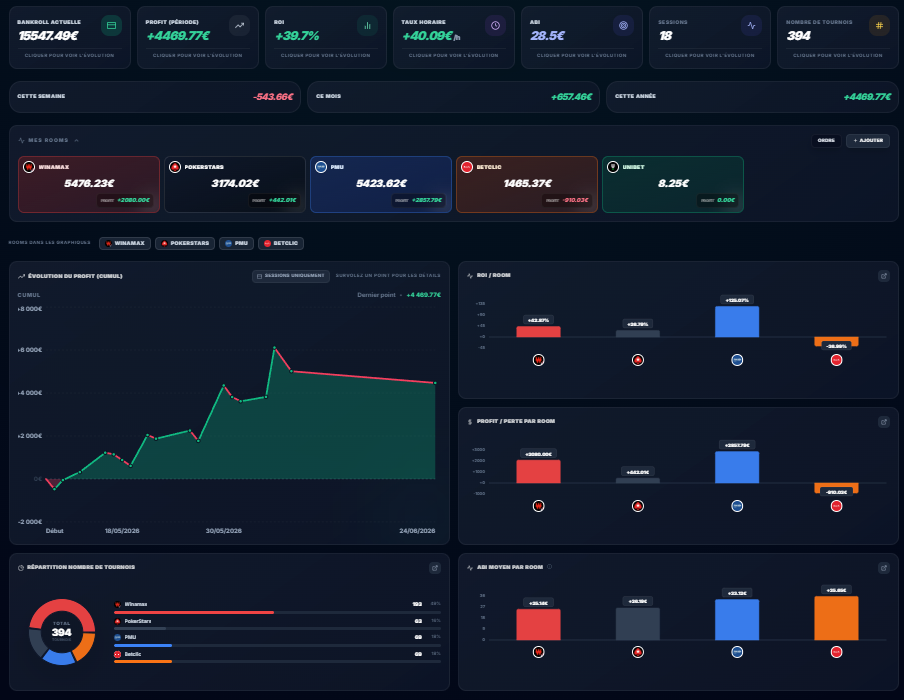Click the Ajouter room button
The height and width of the screenshot is (700, 904).
[868, 141]
